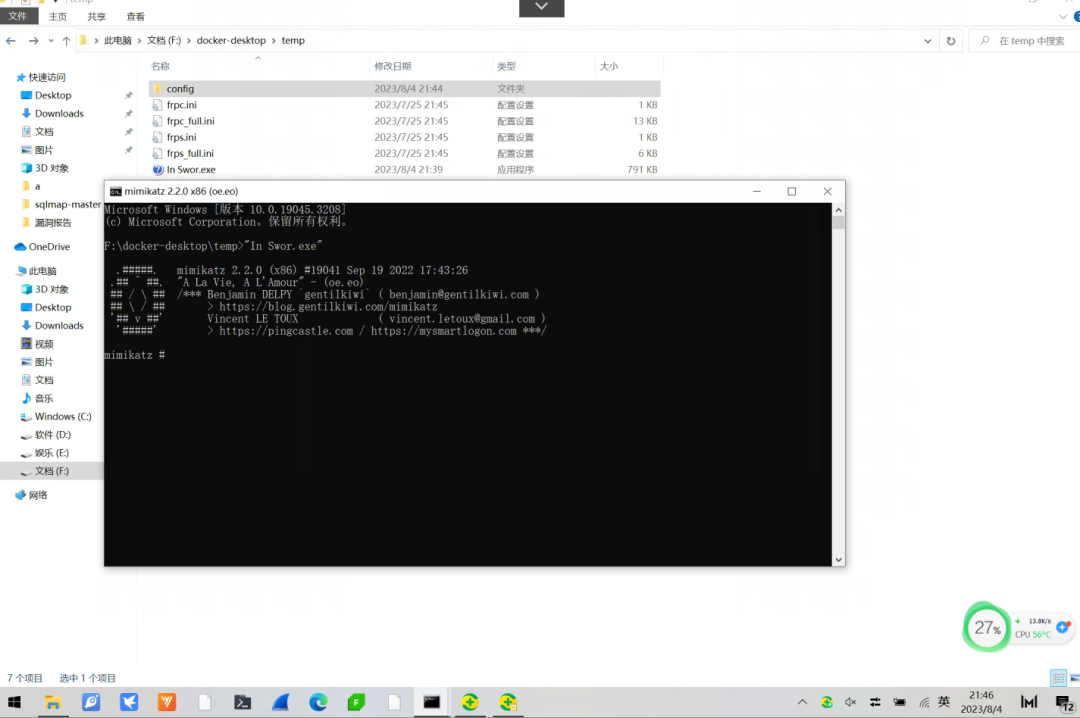
Task: Click the mimikatz console scroll up arrow
Action: tap(838, 210)
